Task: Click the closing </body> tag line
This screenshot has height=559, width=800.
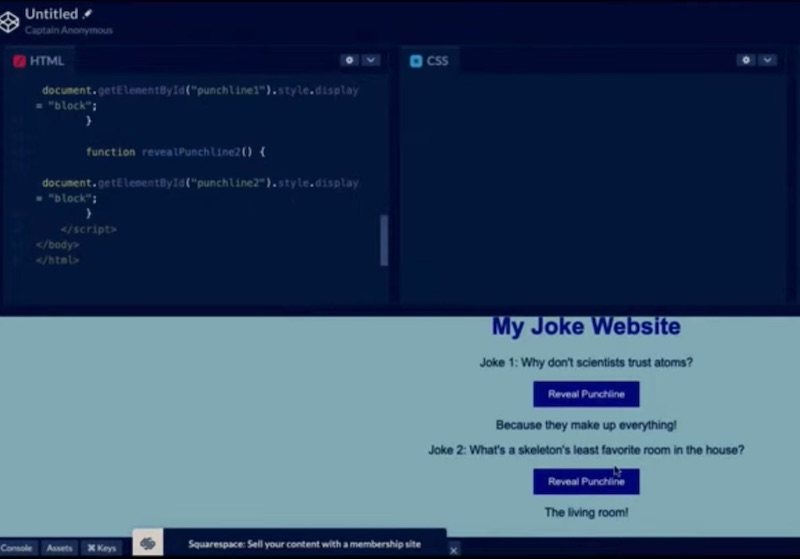Action: tap(57, 245)
